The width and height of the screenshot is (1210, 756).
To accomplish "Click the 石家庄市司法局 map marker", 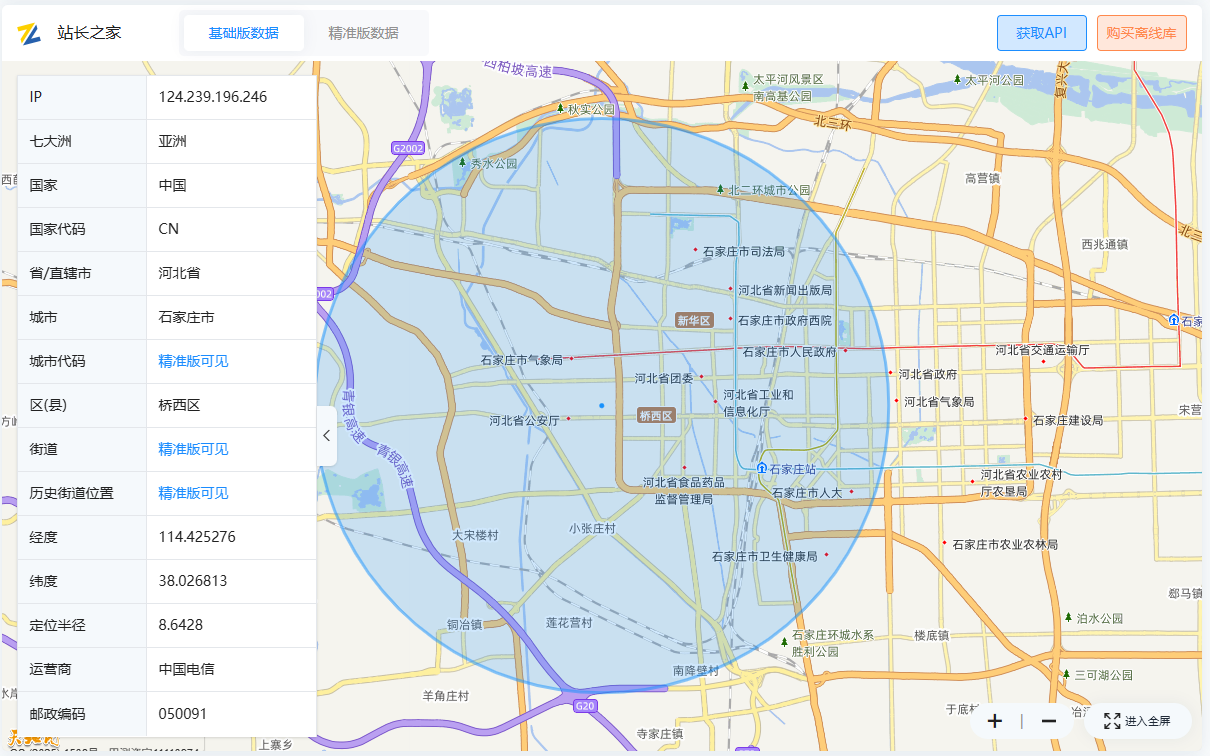I will pos(696,249).
